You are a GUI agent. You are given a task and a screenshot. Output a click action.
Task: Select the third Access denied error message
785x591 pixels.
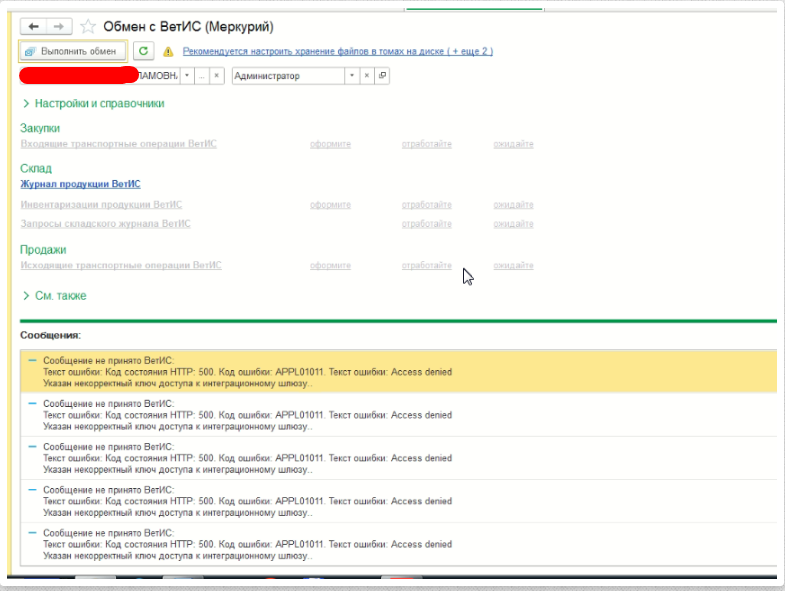pos(399,458)
